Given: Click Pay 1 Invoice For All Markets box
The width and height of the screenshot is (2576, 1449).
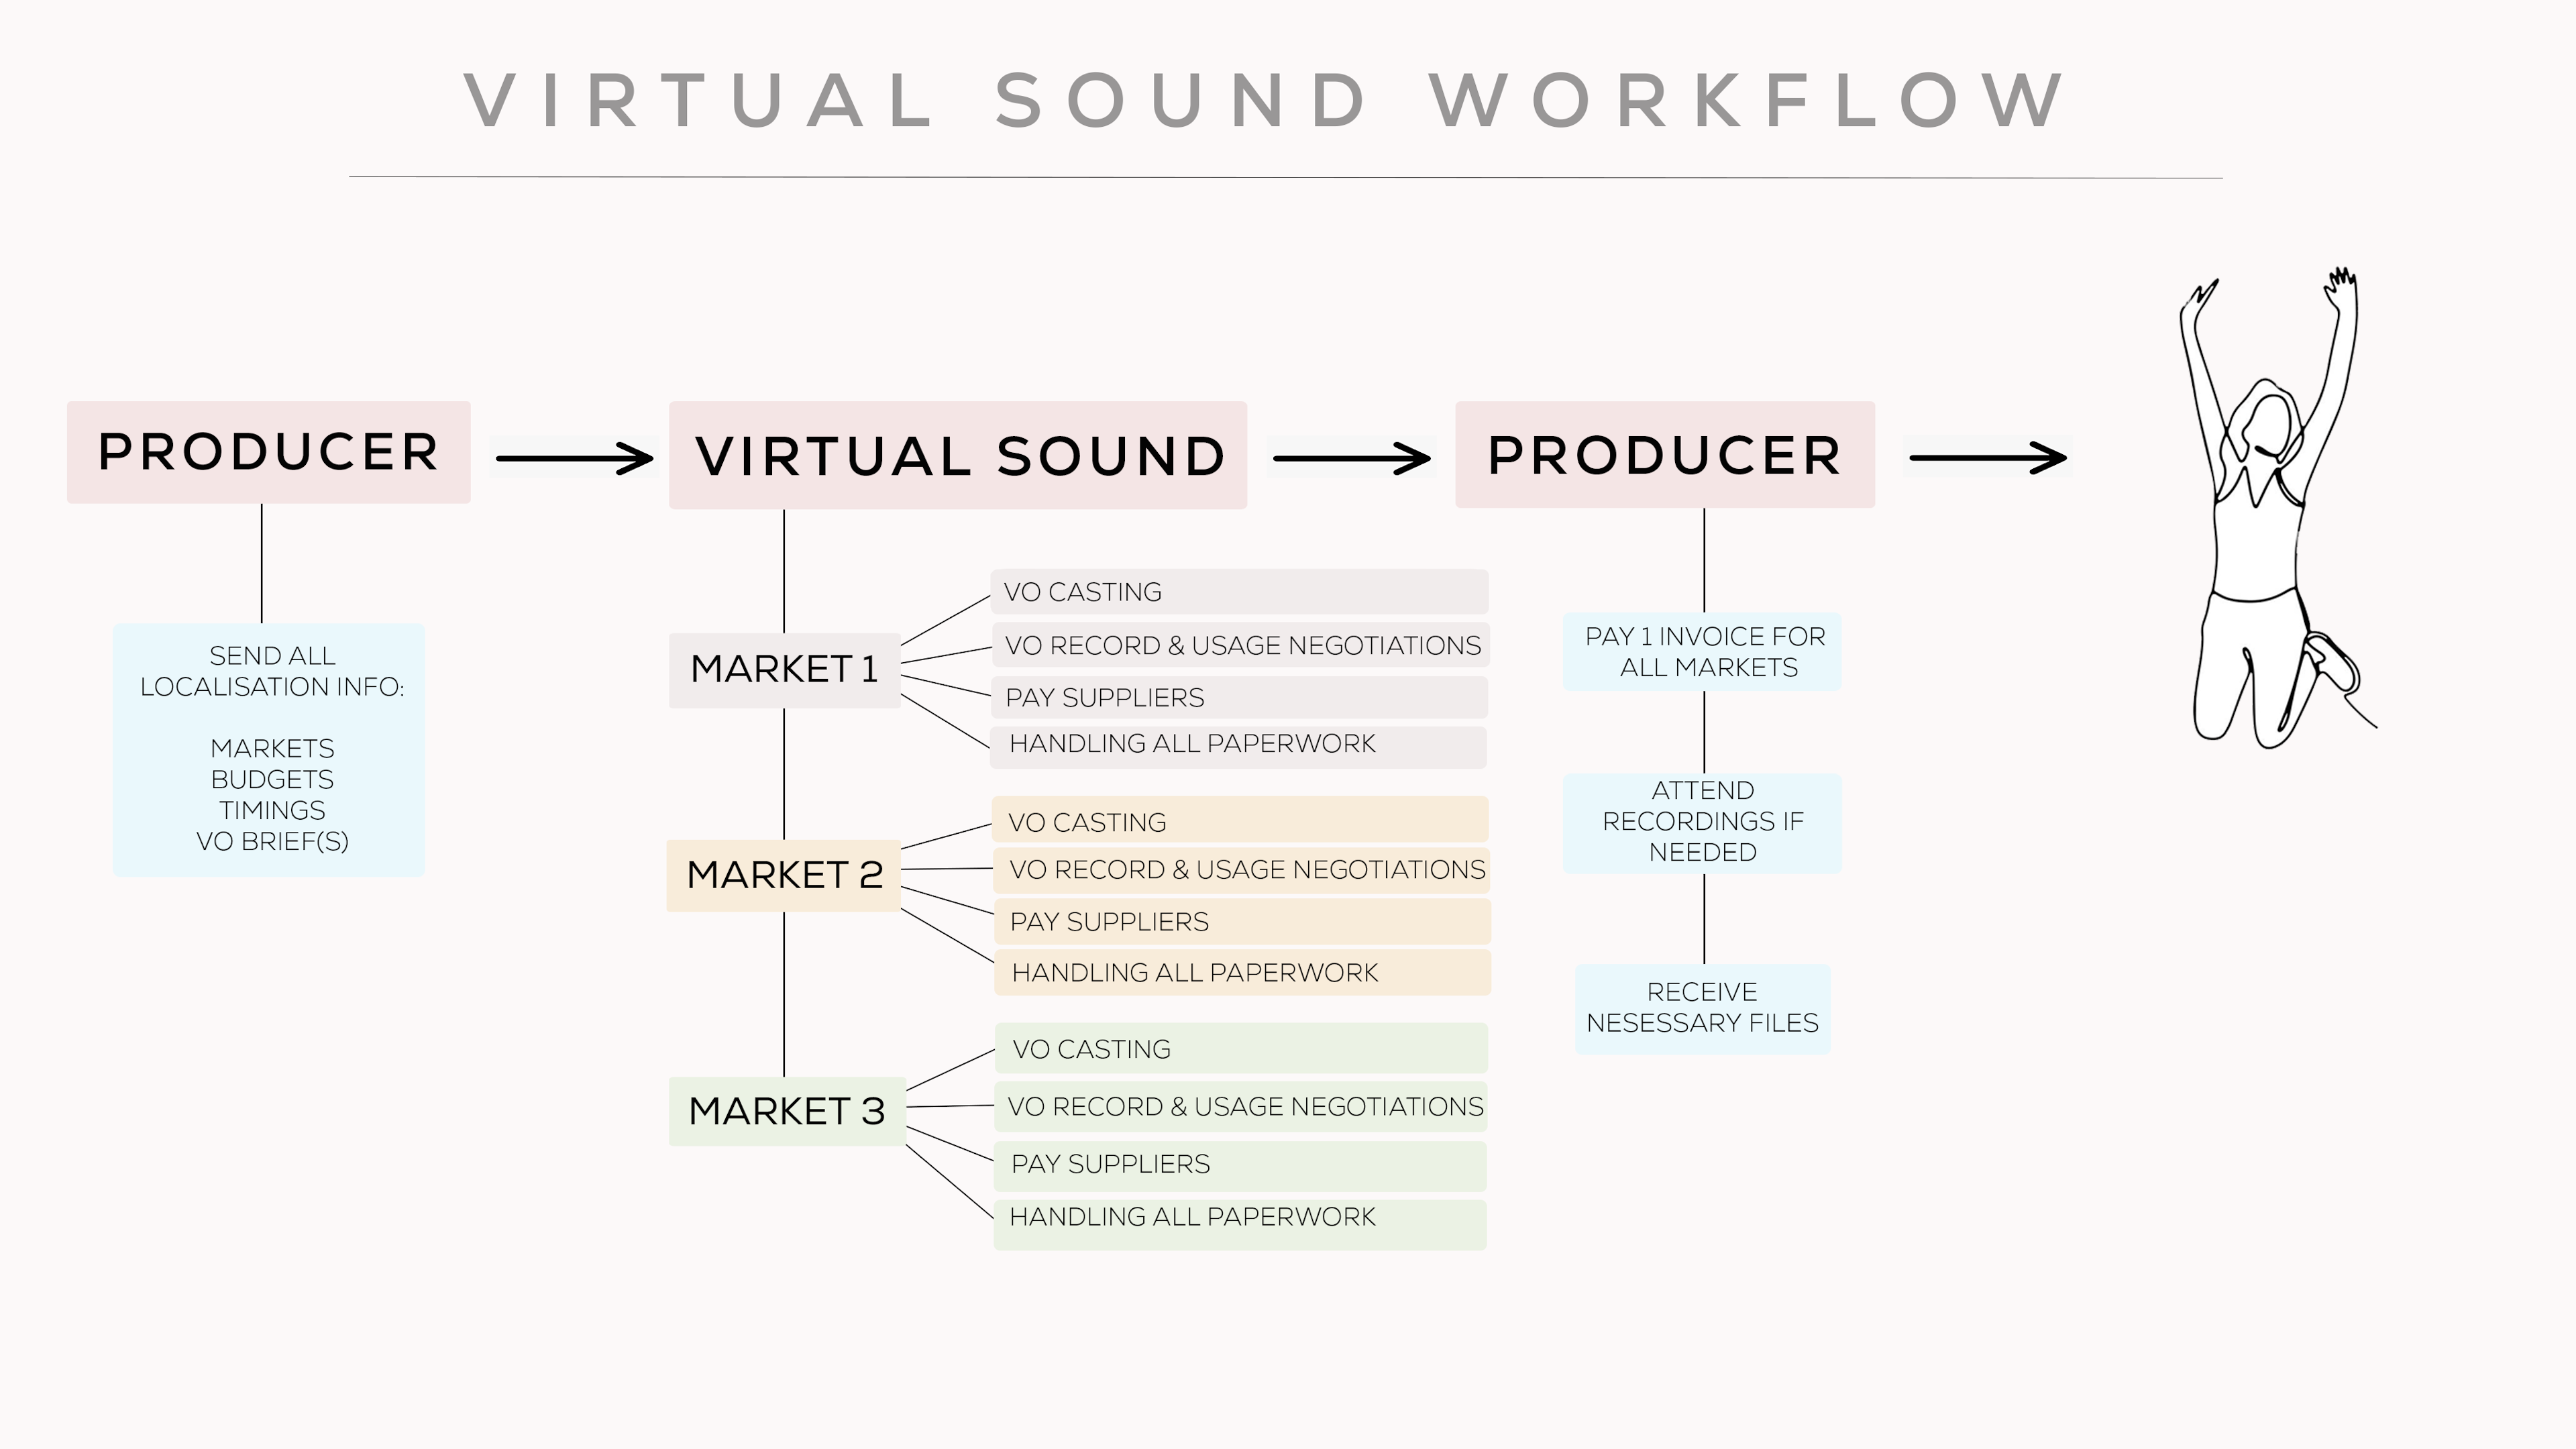Looking at the screenshot, I should tap(1702, 652).
